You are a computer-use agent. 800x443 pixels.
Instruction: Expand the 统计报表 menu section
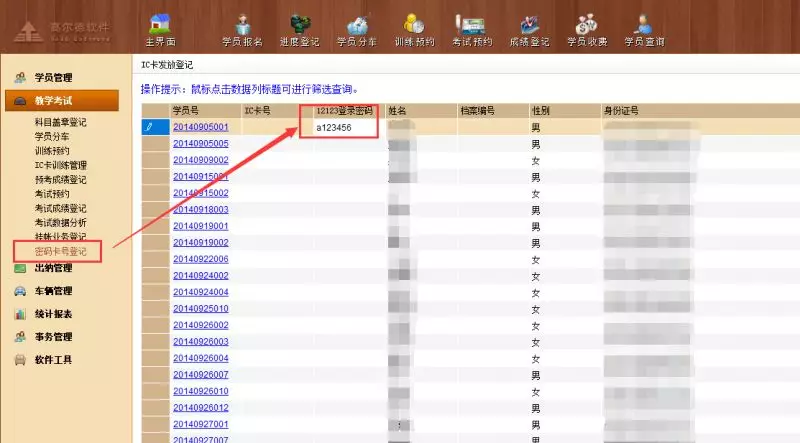point(54,314)
